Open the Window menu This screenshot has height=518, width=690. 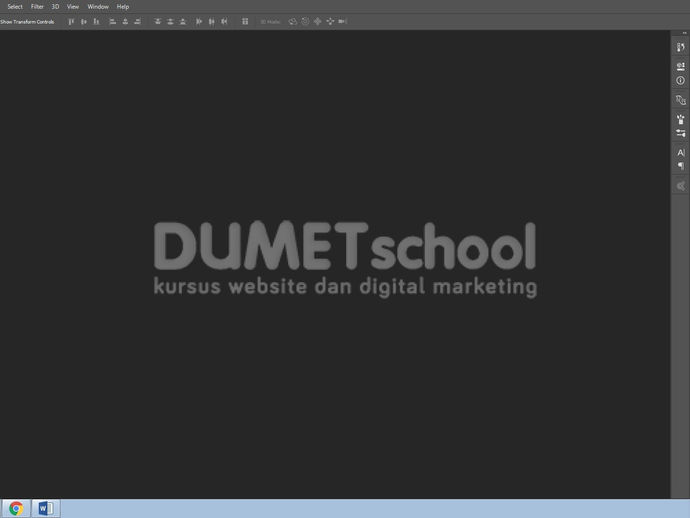(98, 7)
